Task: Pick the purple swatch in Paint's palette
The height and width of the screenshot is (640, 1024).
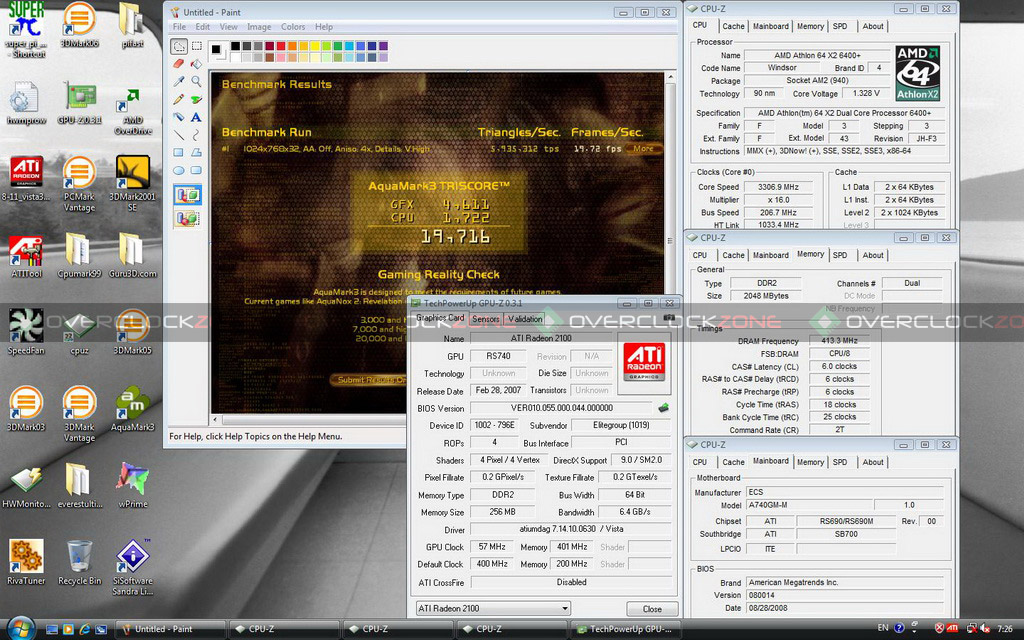Action: pyautogui.click(x=383, y=46)
